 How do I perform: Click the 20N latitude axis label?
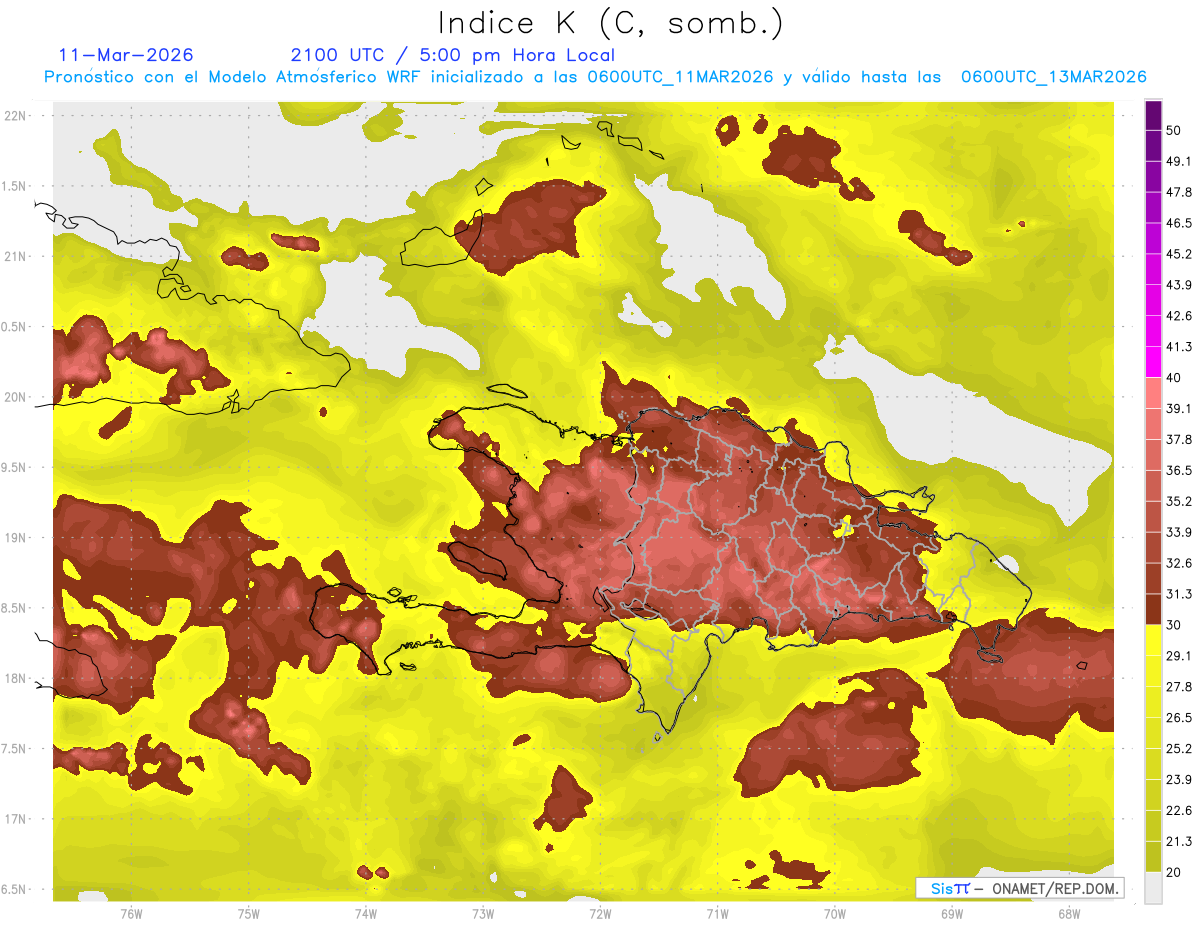pyautogui.click(x=16, y=397)
